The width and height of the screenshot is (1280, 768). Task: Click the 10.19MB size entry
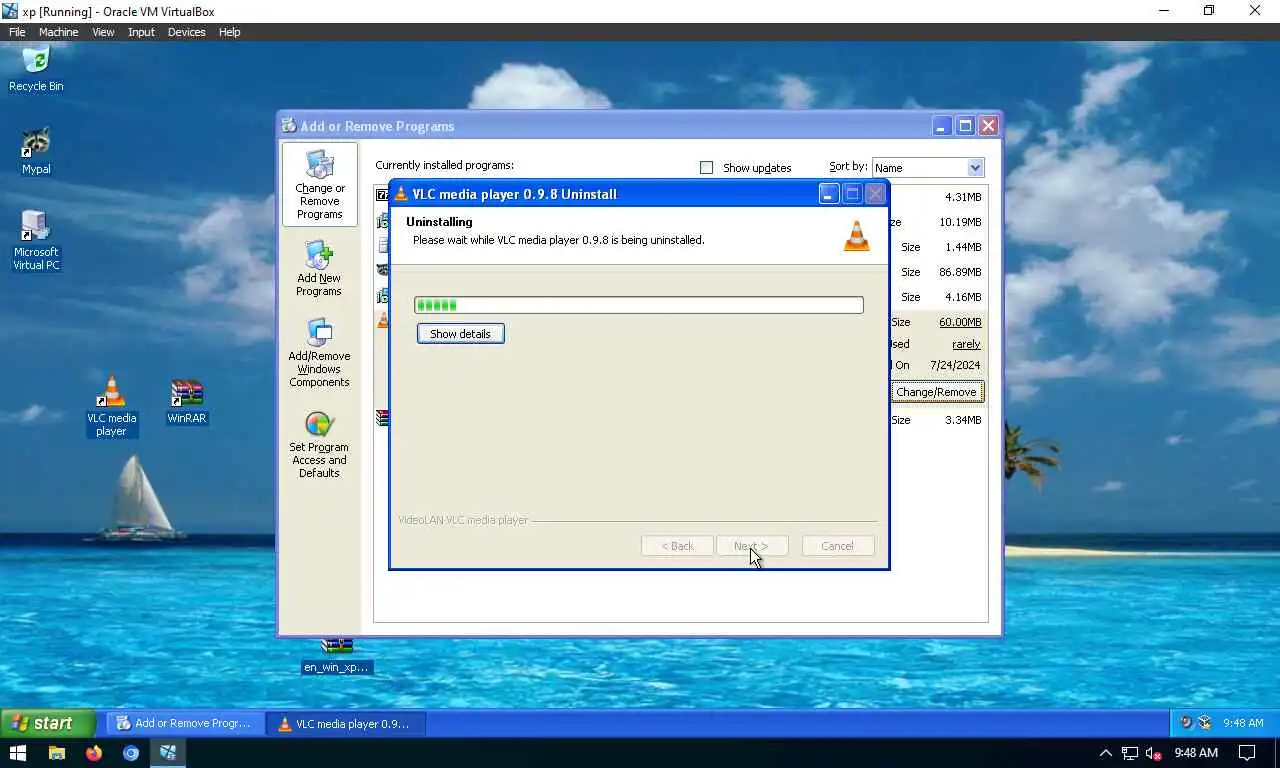click(x=960, y=222)
